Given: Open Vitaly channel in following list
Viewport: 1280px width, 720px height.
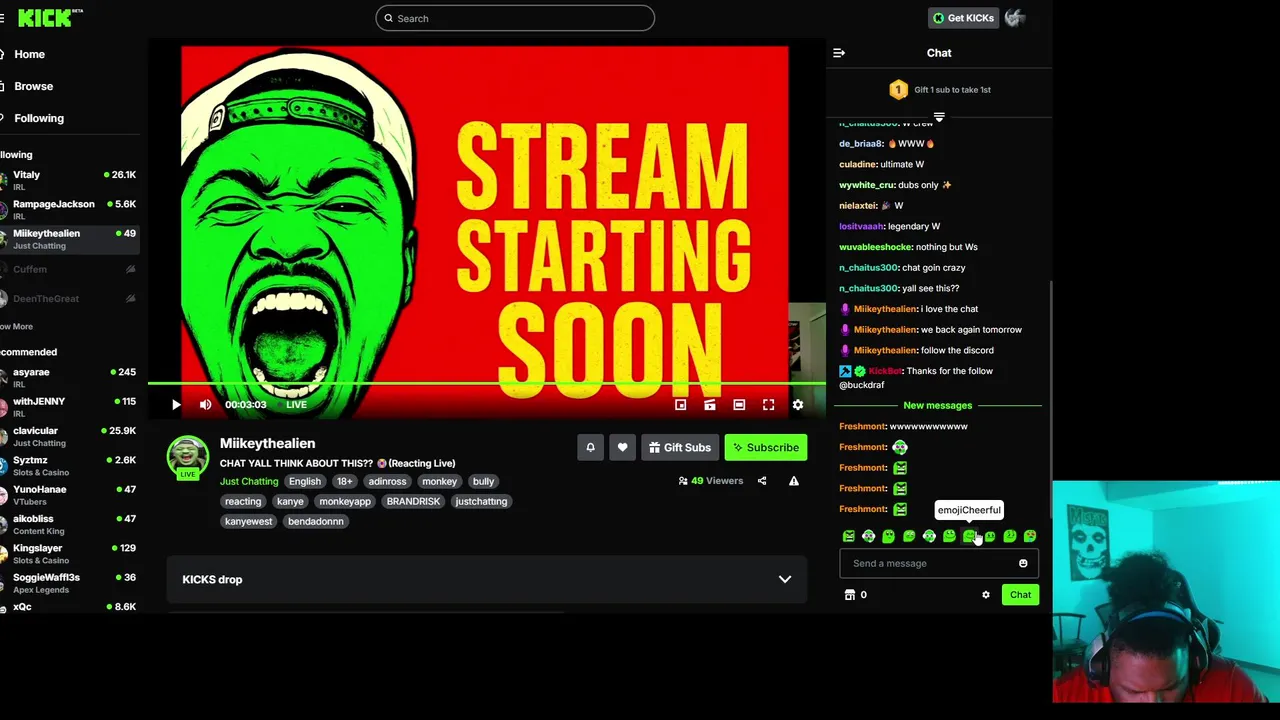Looking at the screenshot, I should pyautogui.click(x=69, y=180).
